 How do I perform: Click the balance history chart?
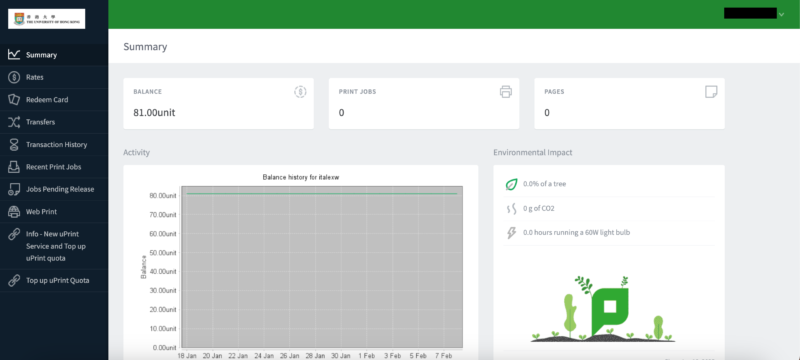click(322, 267)
